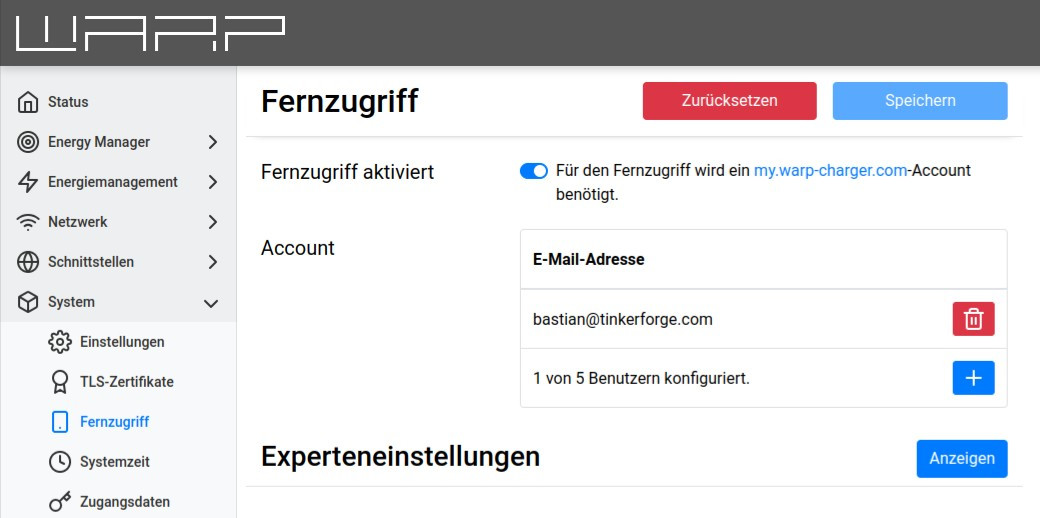1040x518 pixels.
Task: Collapse the System section chevron
Action: pos(211,302)
